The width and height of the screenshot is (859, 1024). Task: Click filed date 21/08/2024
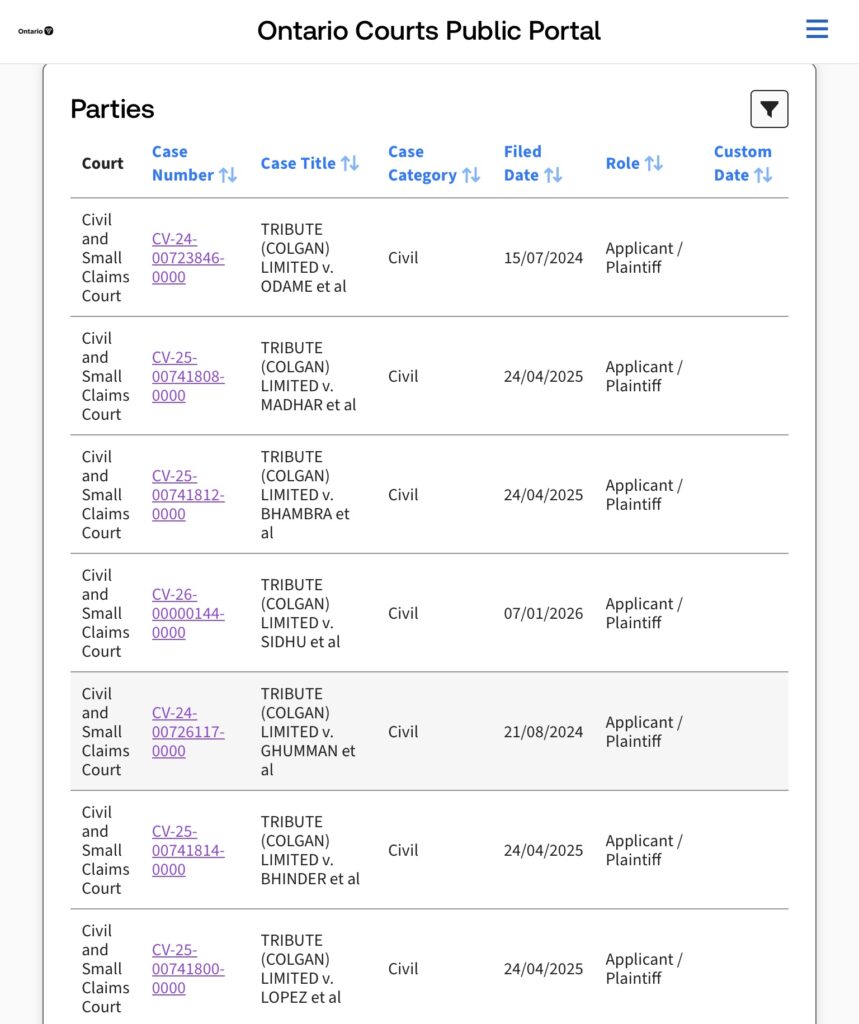[543, 732]
